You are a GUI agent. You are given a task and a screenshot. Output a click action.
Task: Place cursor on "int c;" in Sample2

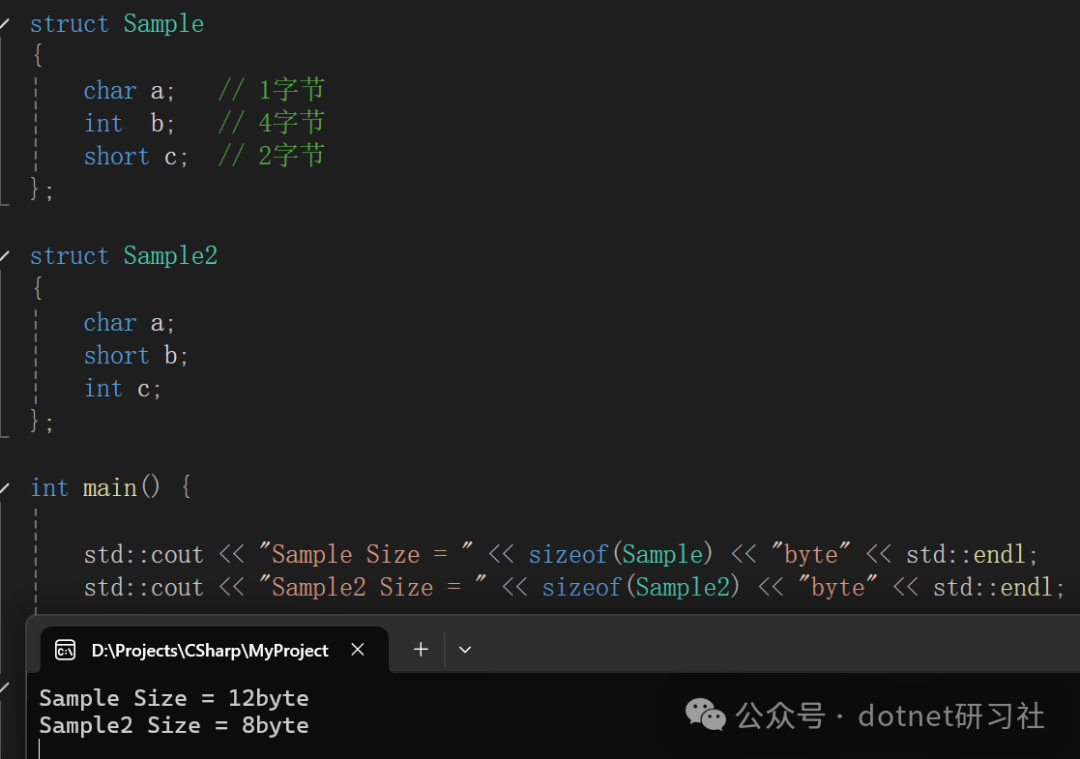coord(123,389)
